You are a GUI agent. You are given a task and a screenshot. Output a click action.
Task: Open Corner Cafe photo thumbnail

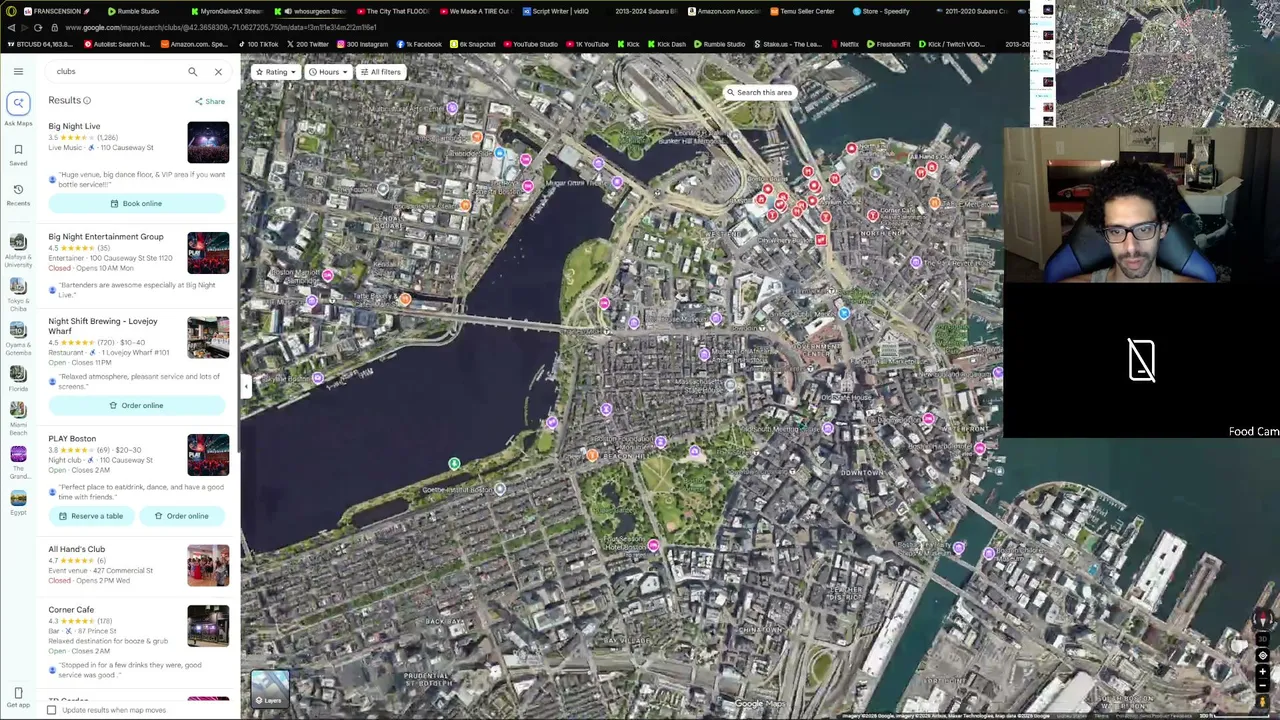click(x=208, y=626)
